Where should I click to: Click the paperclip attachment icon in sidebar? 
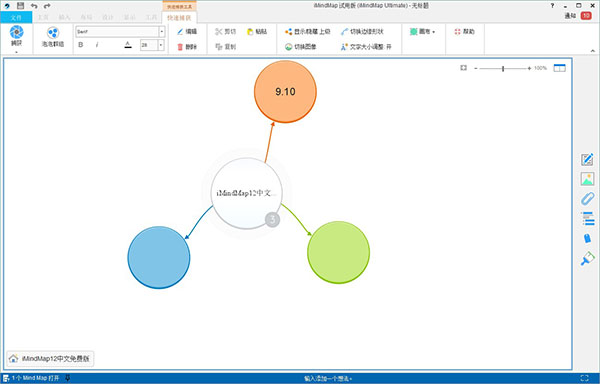[588, 199]
